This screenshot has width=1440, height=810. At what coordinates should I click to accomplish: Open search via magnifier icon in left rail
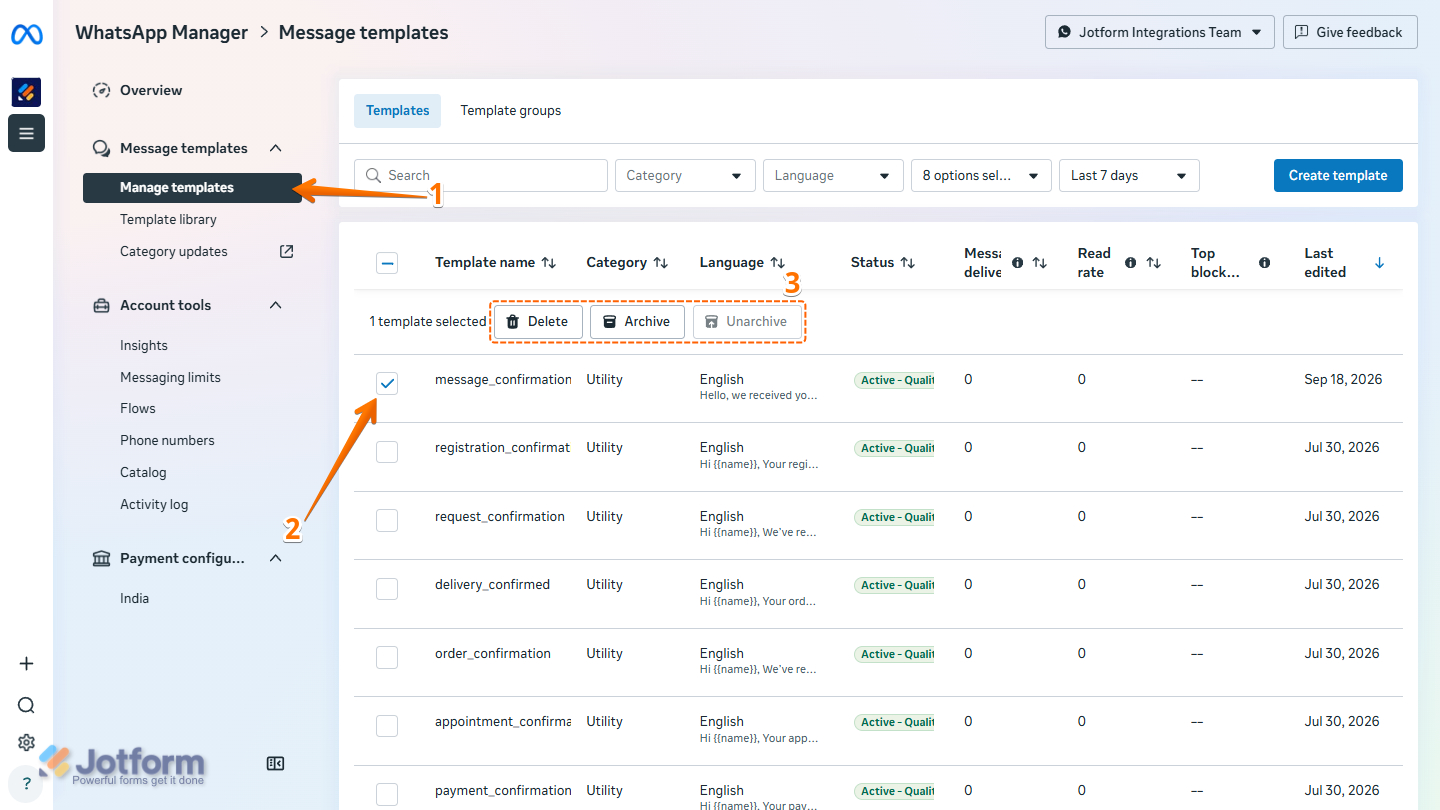tap(26, 705)
